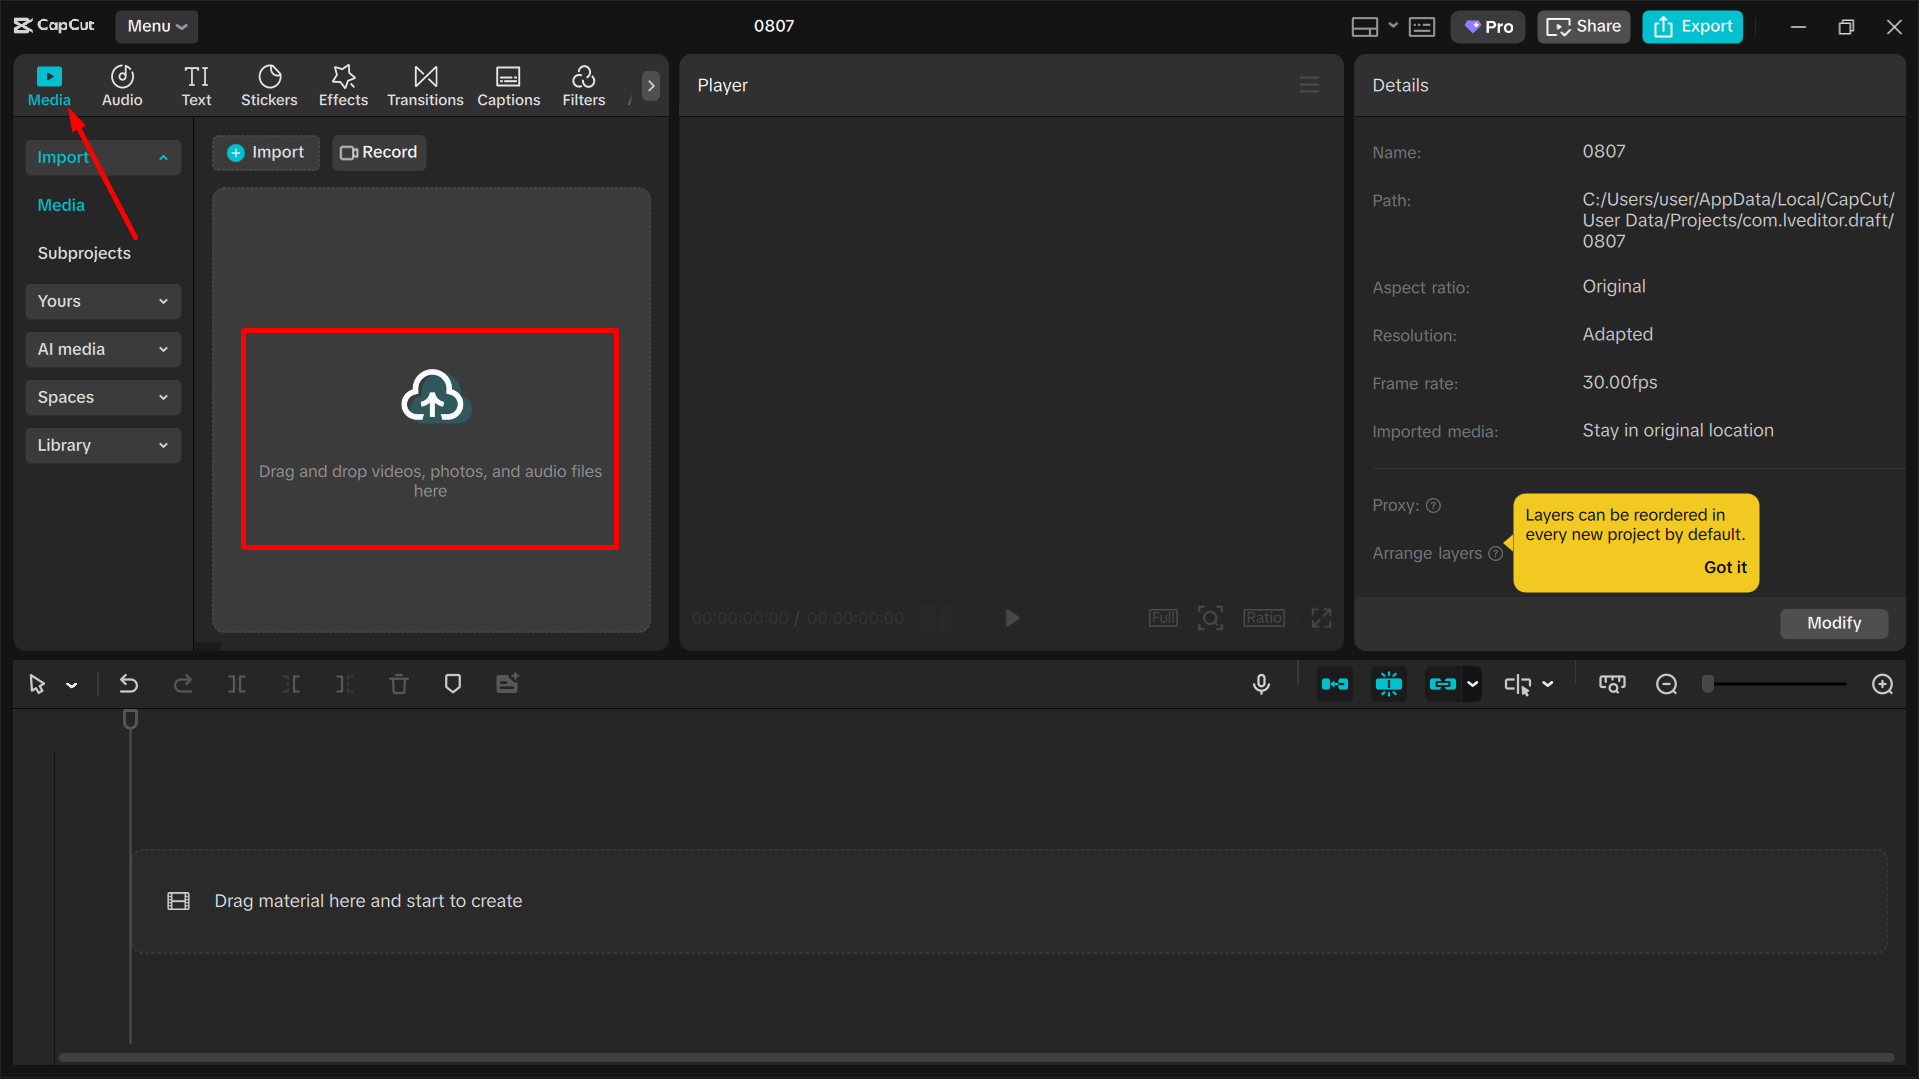The height and width of the screenshot is (1079, 1919).
Task: Toggle main track magnet
Action: pyautogui.click(x=1335, y=684)
